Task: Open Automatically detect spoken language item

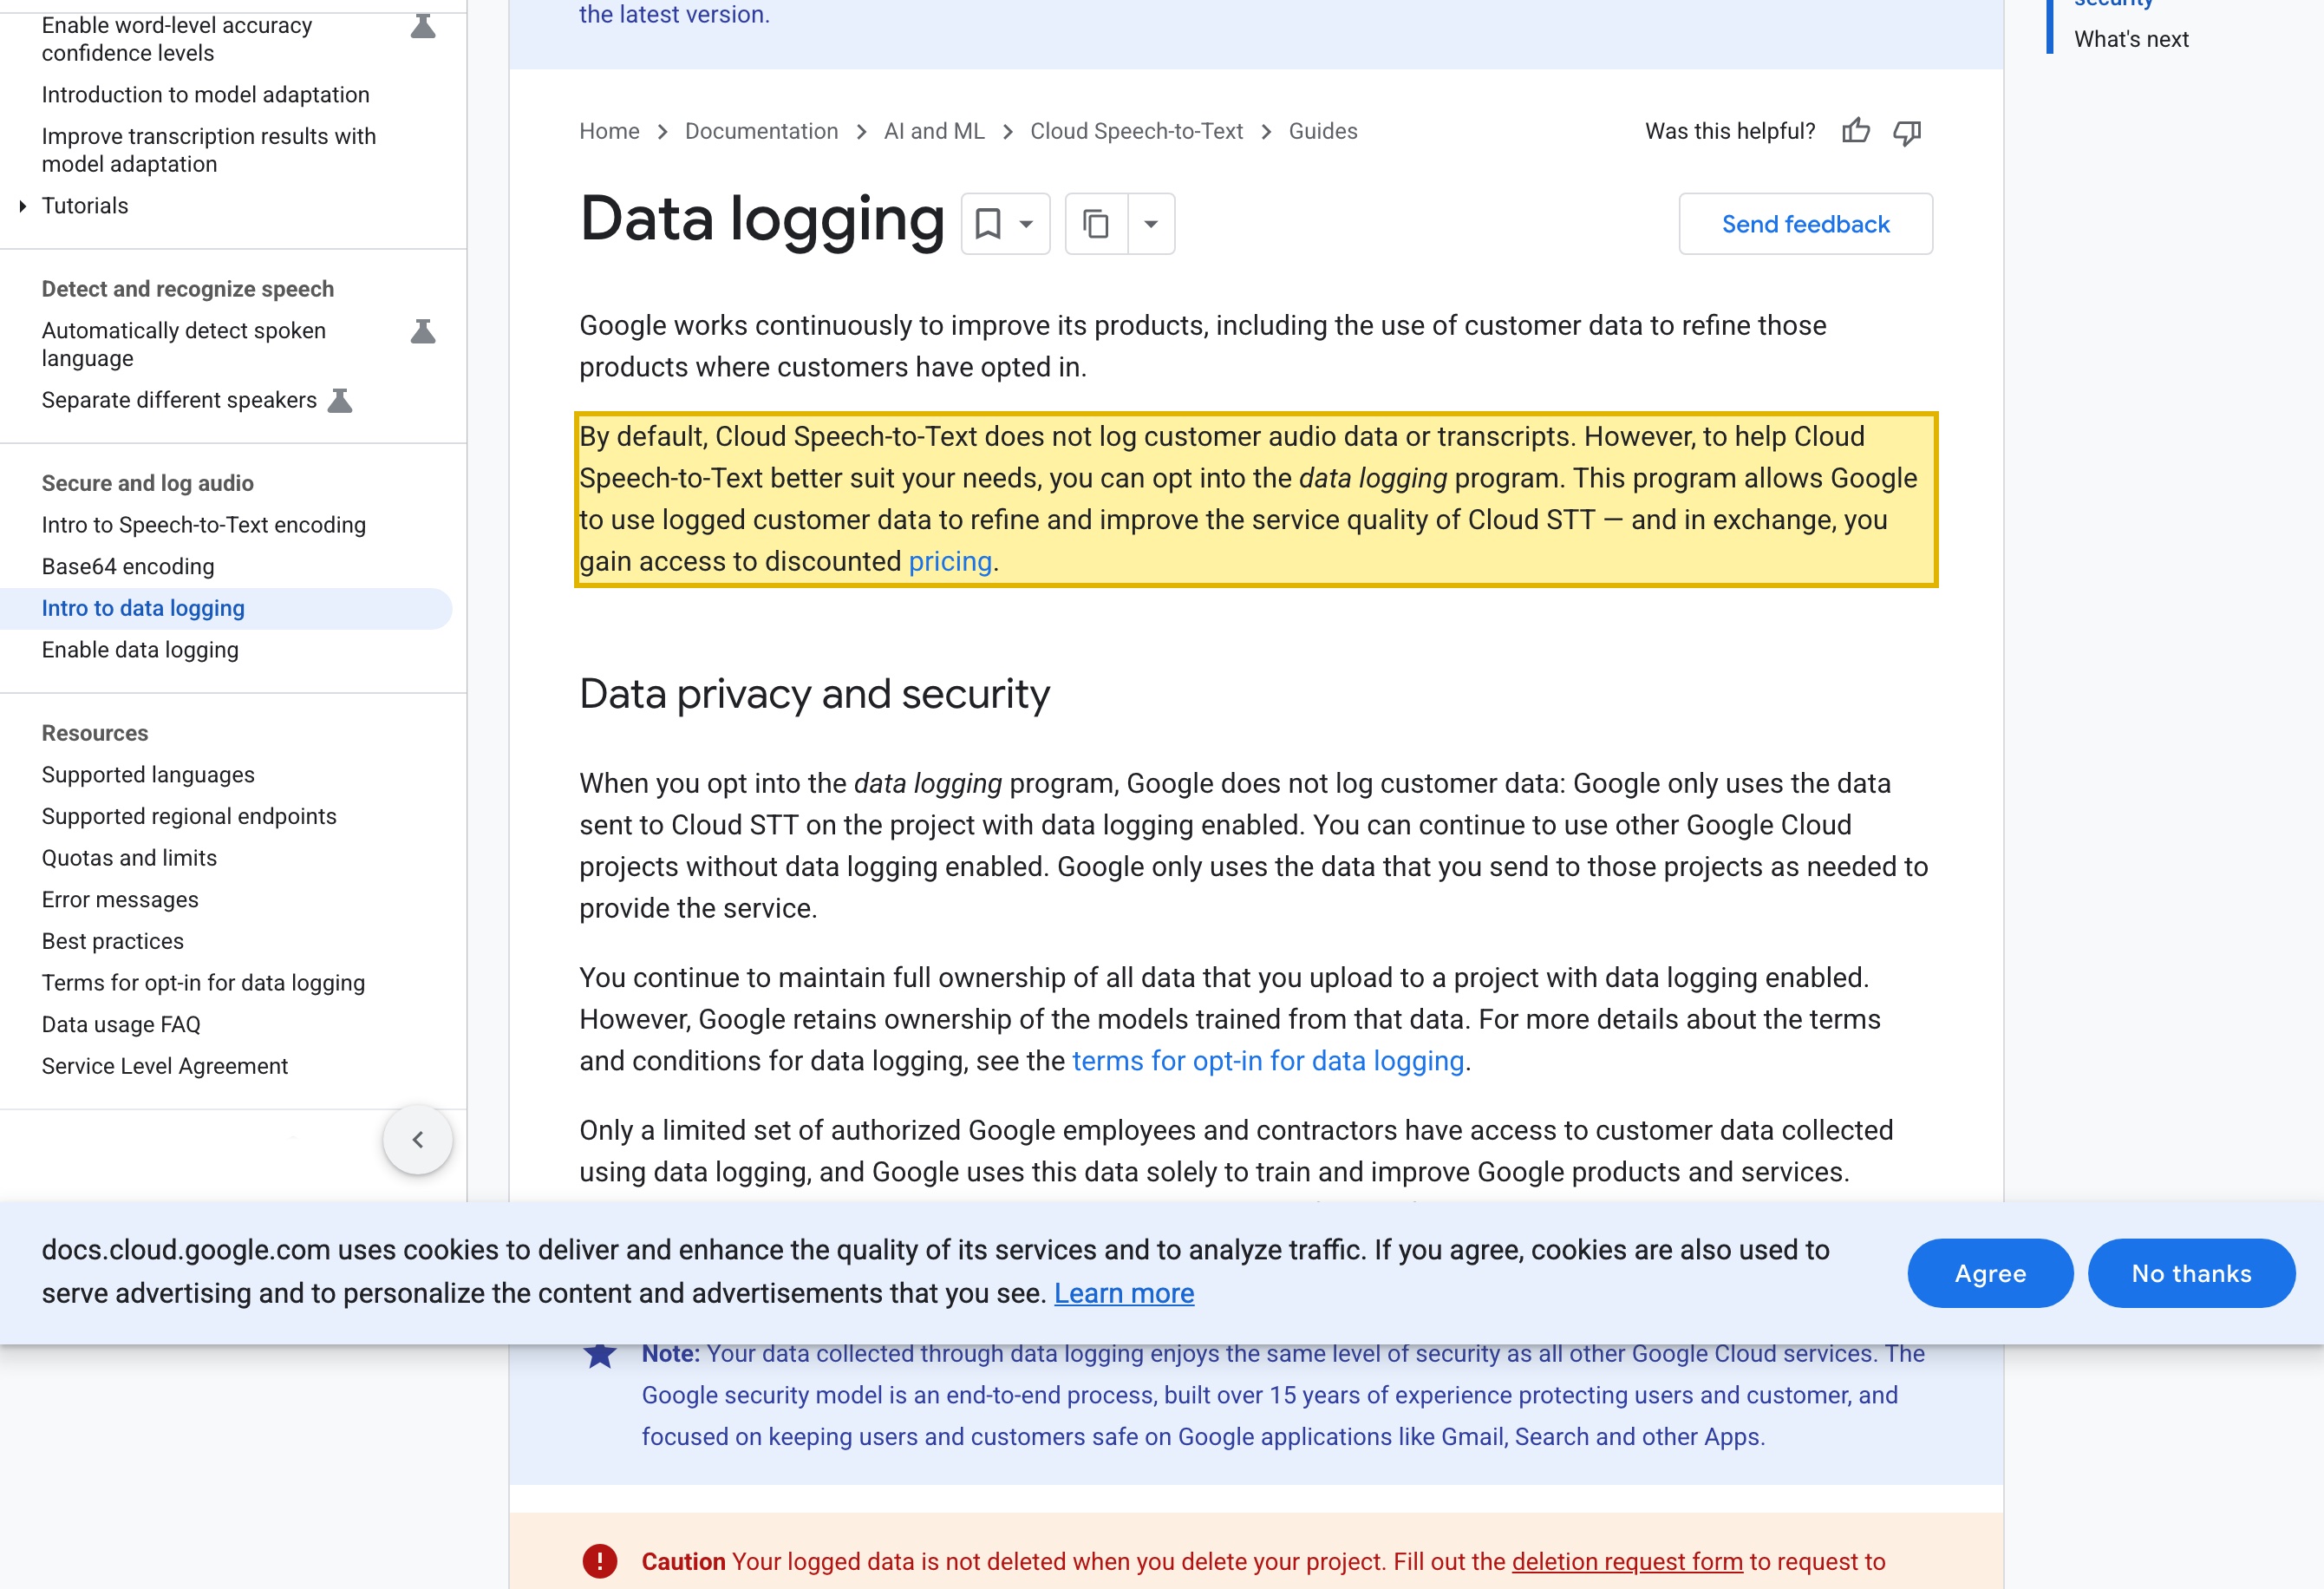Action: point(184,345)
